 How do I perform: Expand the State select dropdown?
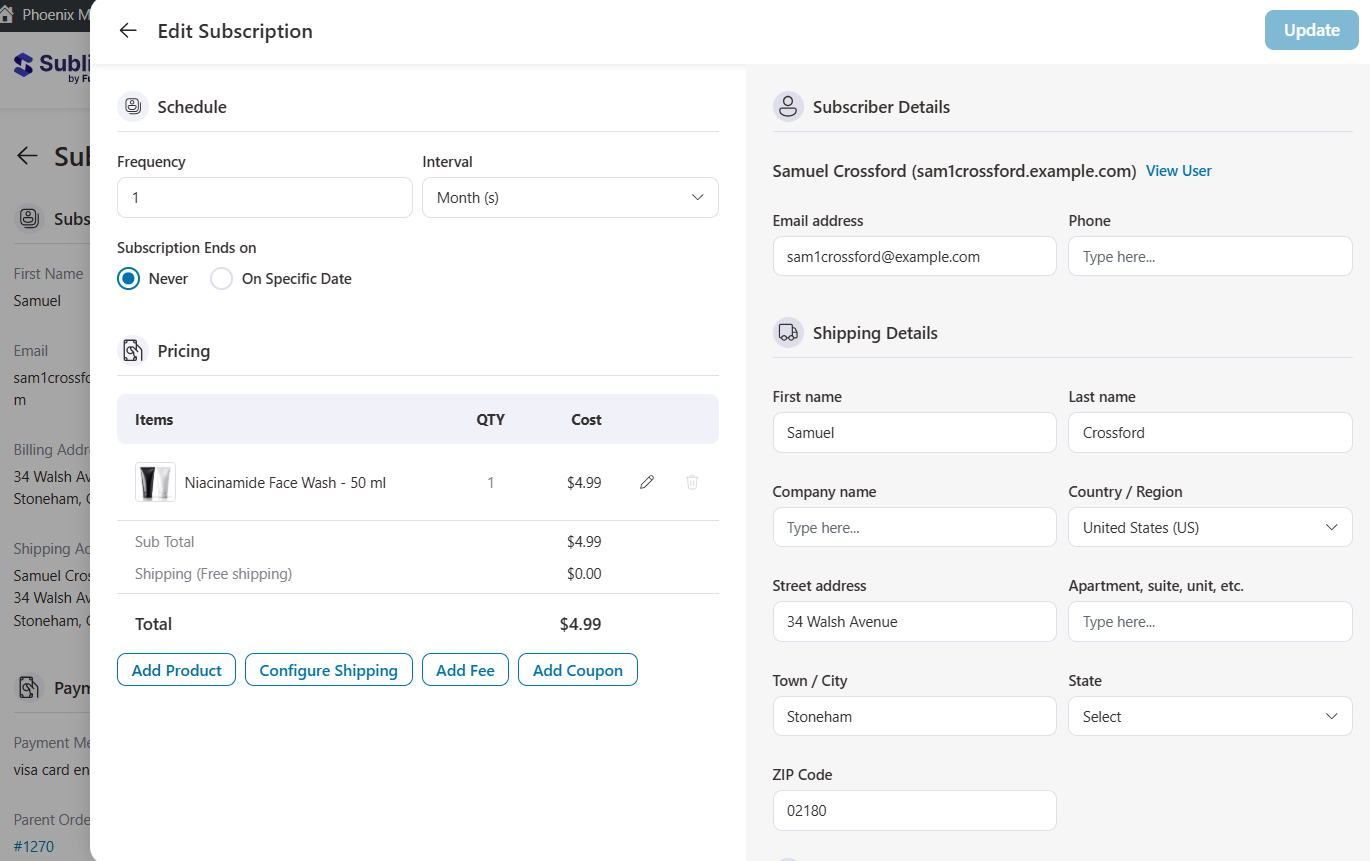tap(1210, 716)
